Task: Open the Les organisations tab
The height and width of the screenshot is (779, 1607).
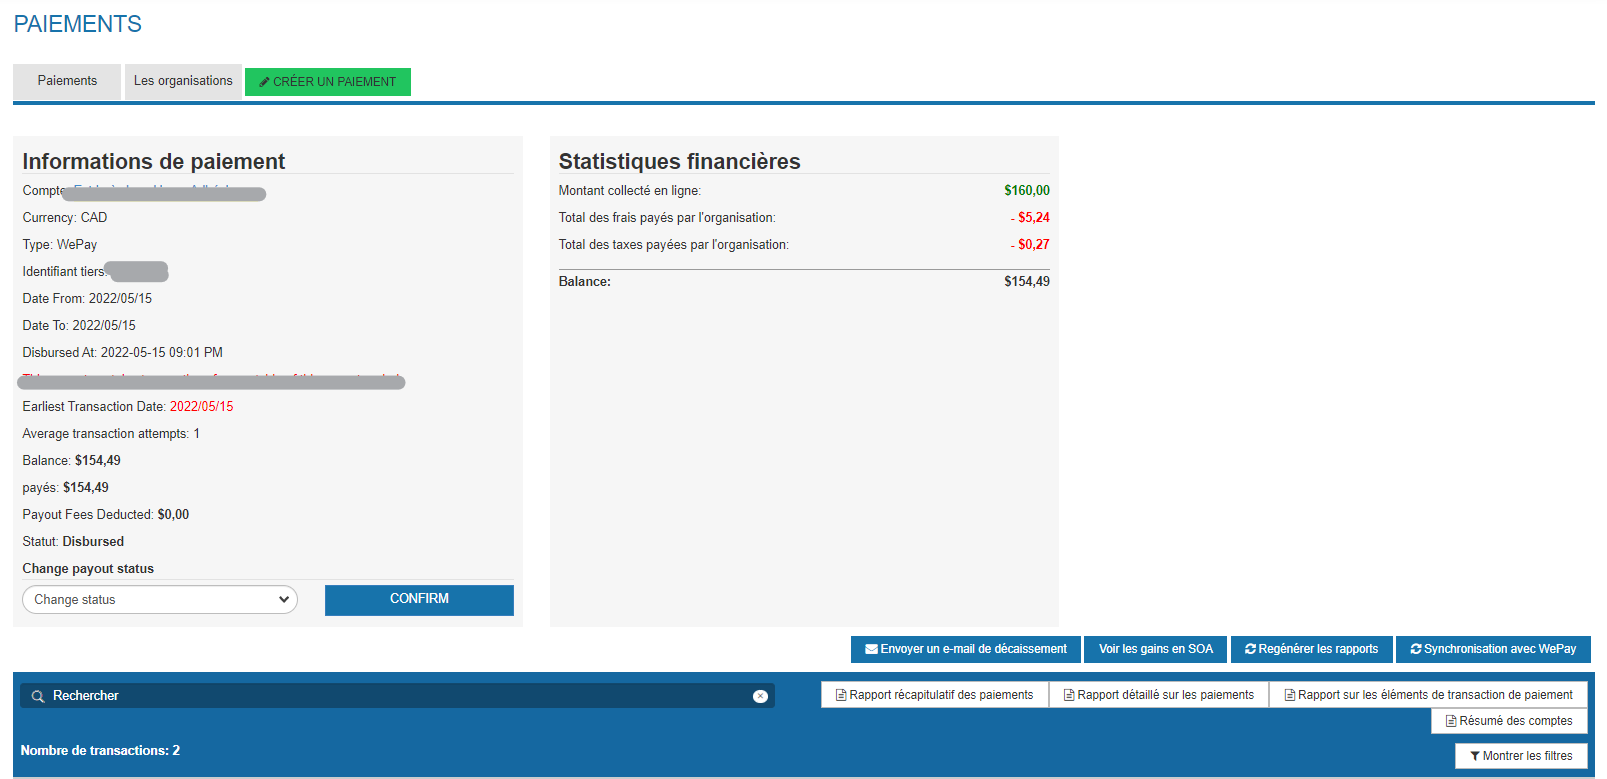Action: (x=183, y=81)
